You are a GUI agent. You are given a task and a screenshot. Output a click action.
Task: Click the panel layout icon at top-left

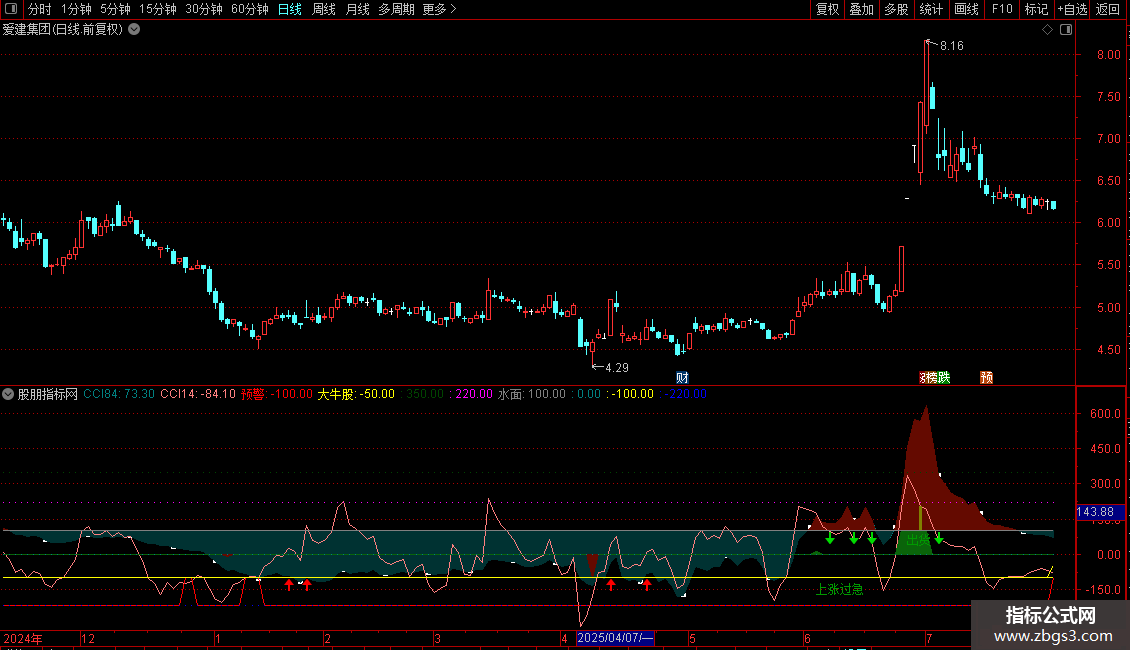click(x=11, y=9)
